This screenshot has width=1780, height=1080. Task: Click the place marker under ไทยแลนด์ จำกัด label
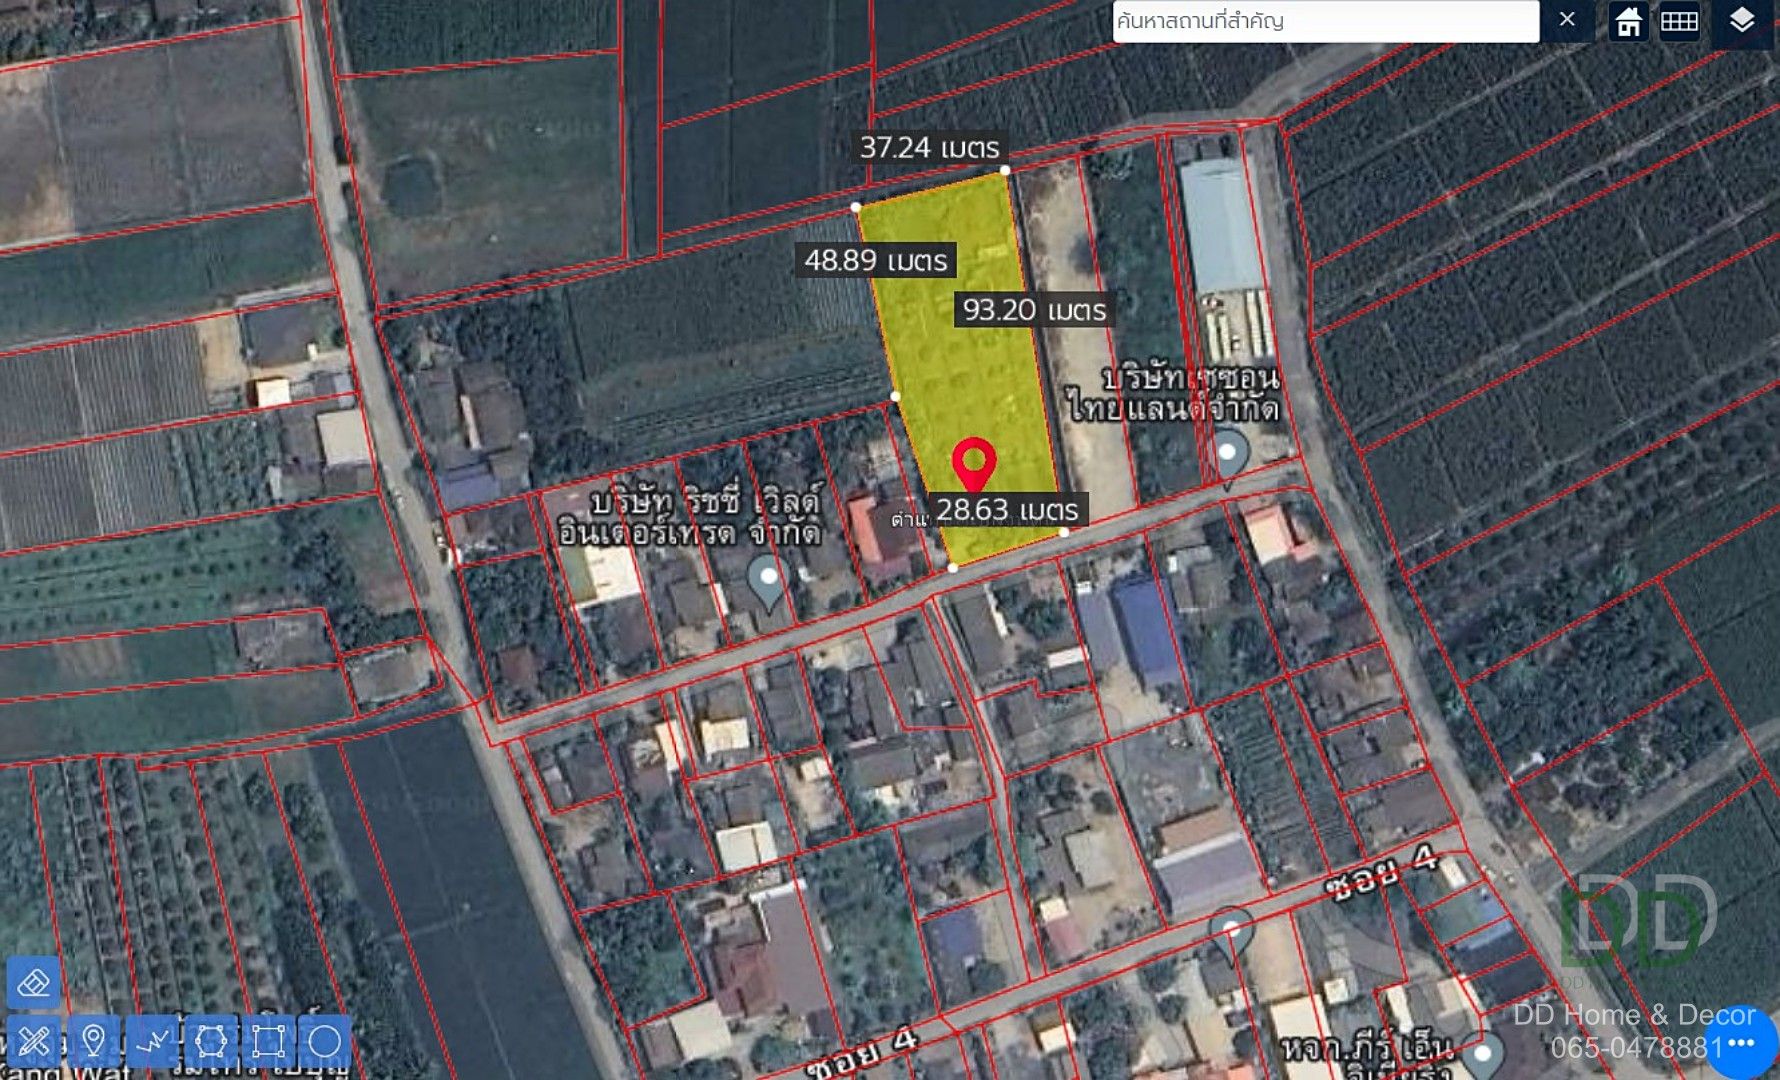pos(1228,455)
